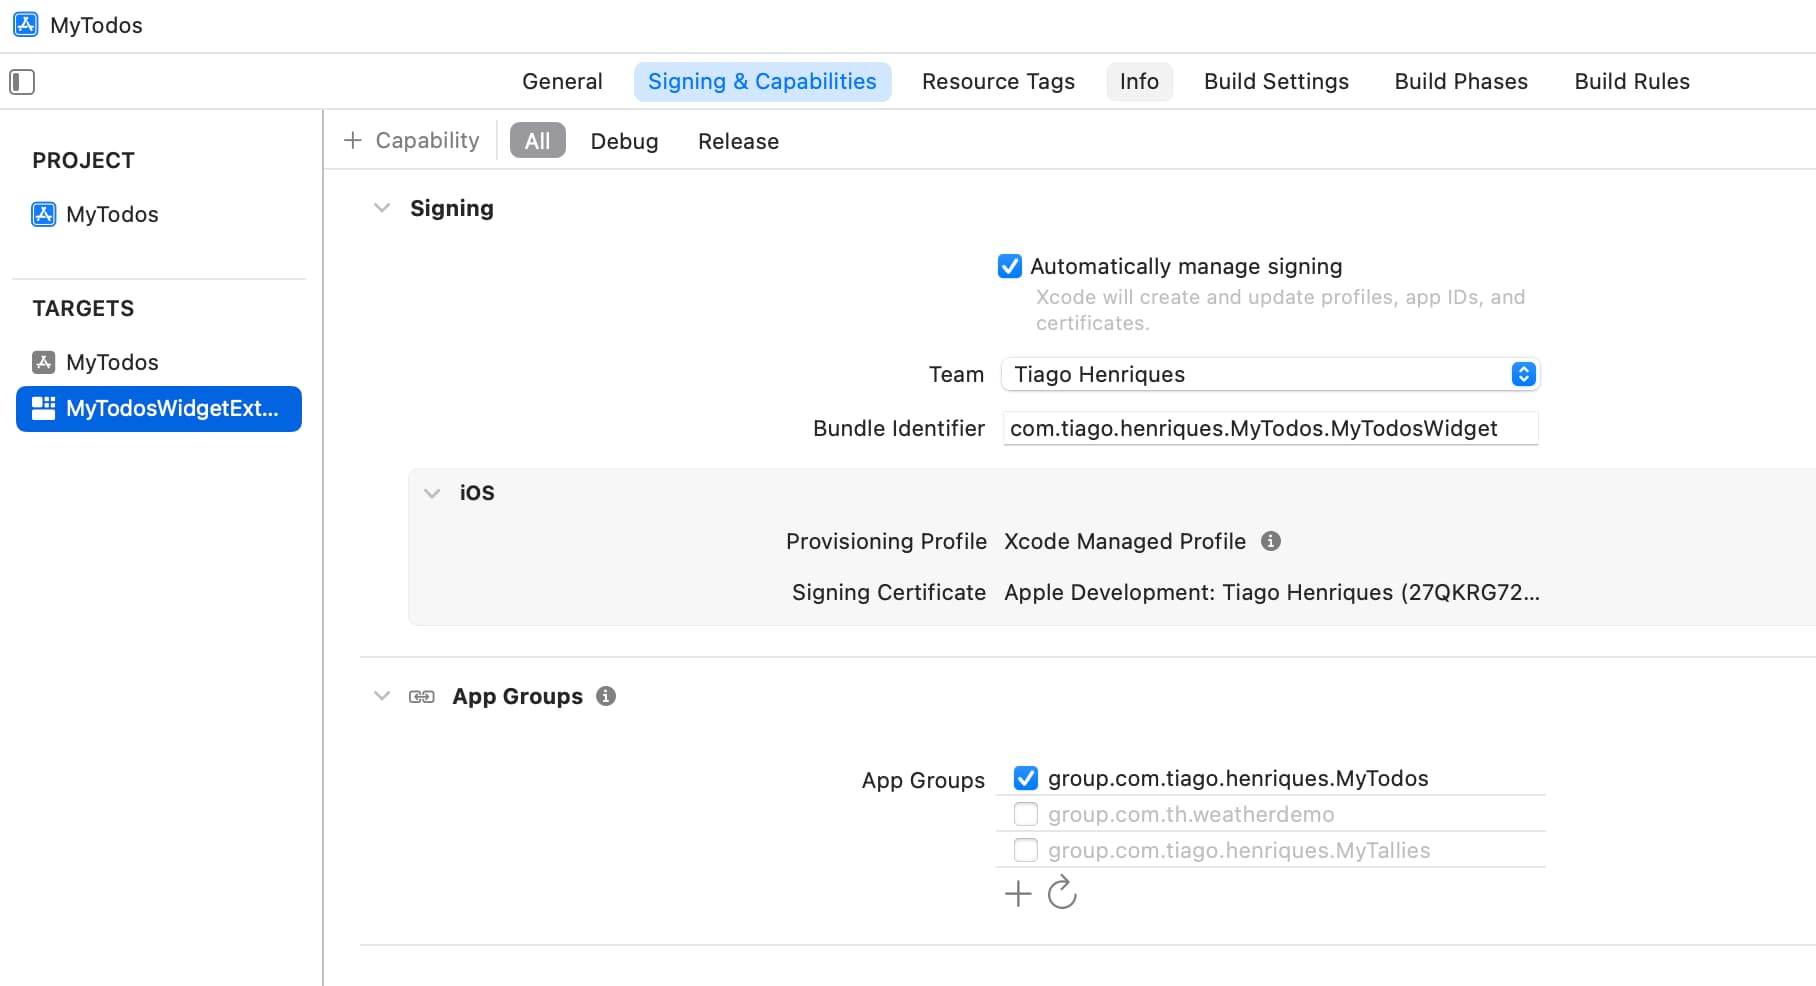Click the Xcode Managed Profile text

[1125, 541]
